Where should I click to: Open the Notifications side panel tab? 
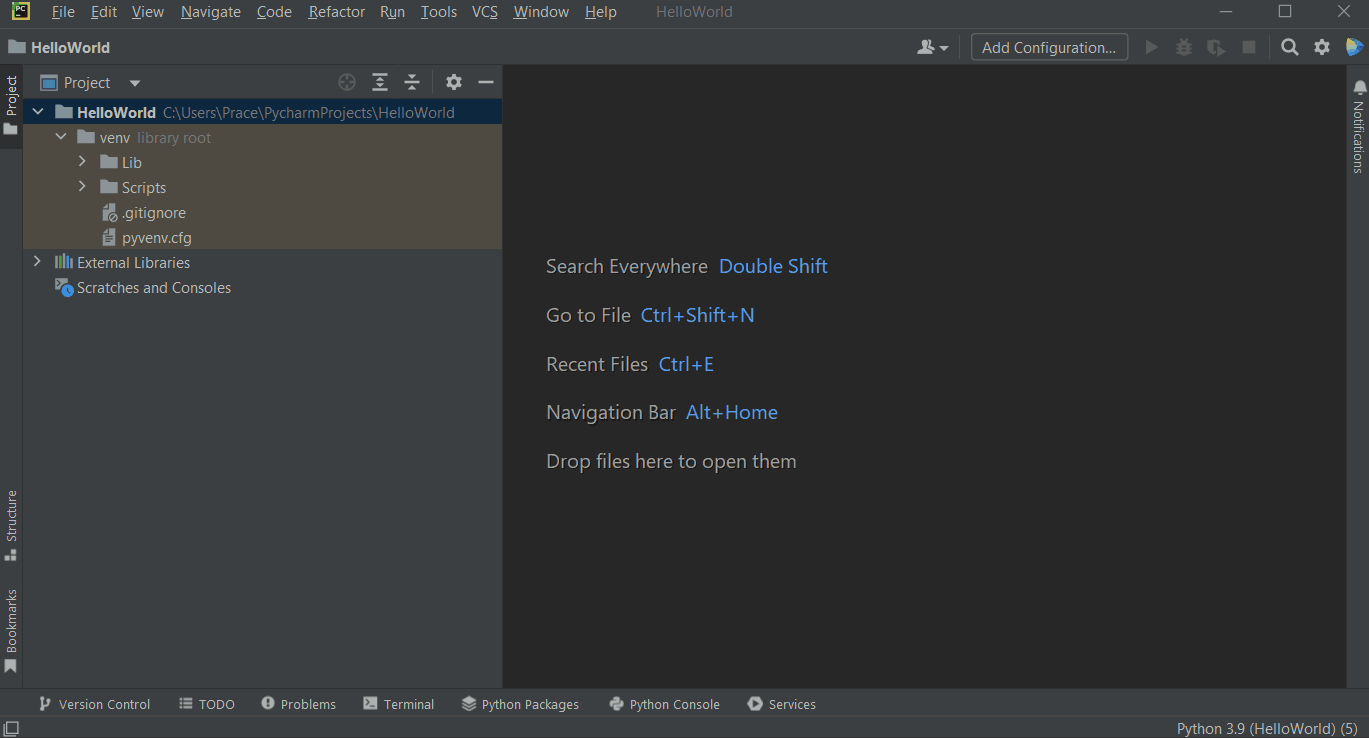[1358, 127]
